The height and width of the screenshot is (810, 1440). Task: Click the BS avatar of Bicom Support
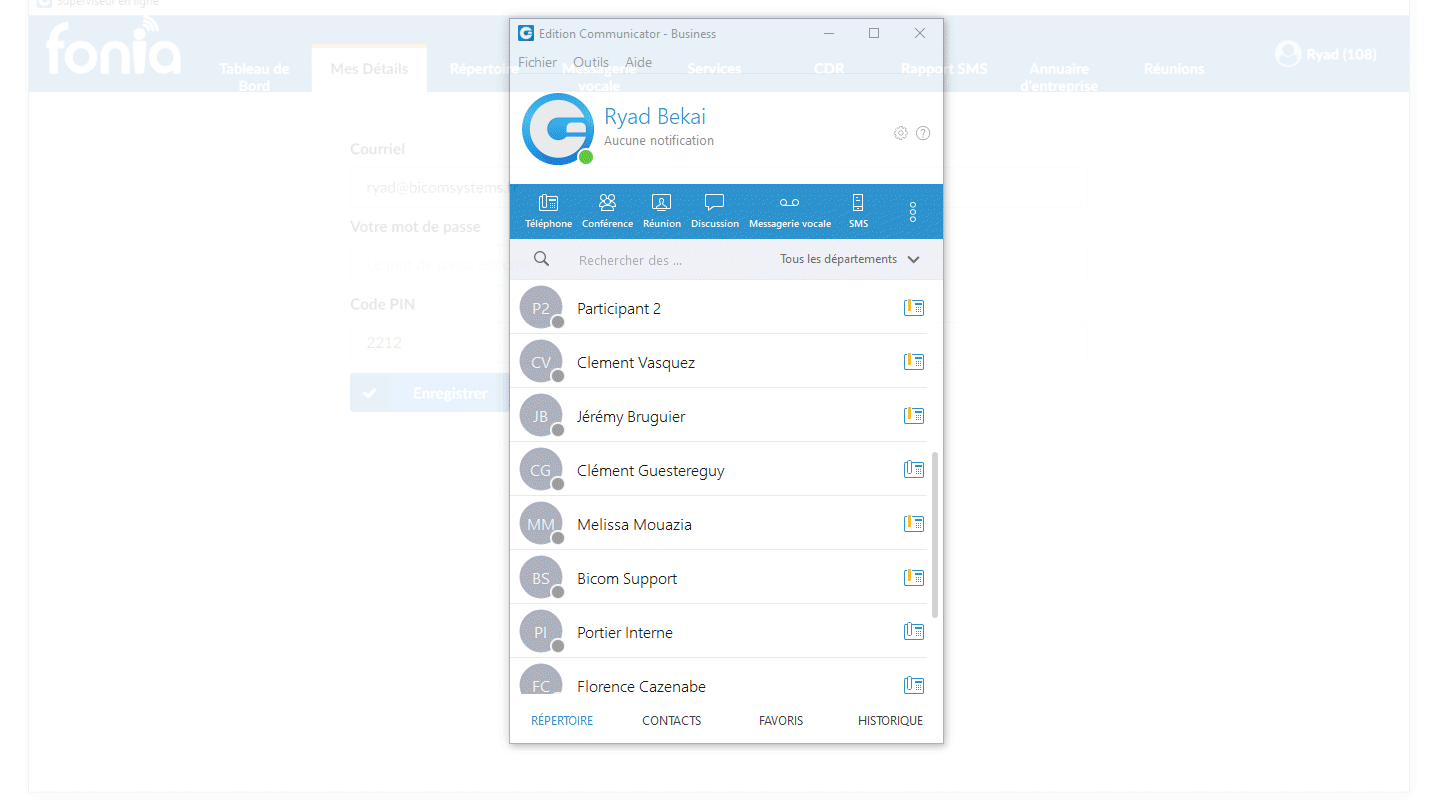point(541,578)
